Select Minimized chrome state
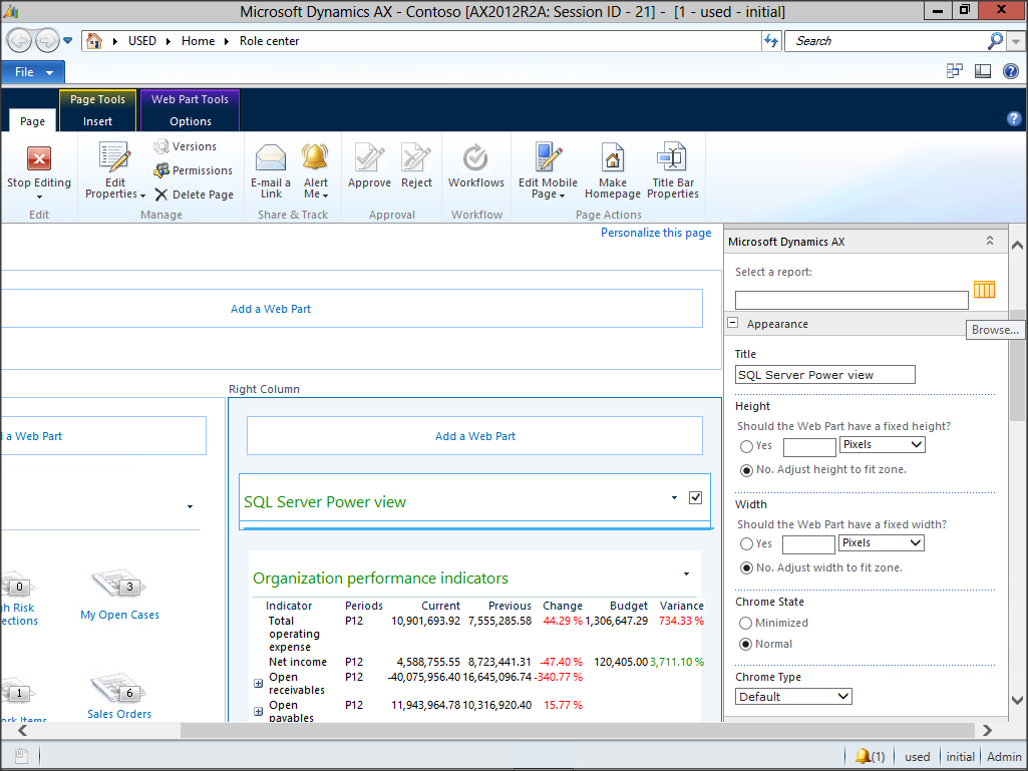Screen dimensions: 1028x771 pyautogui.click(x=747, y=622)
